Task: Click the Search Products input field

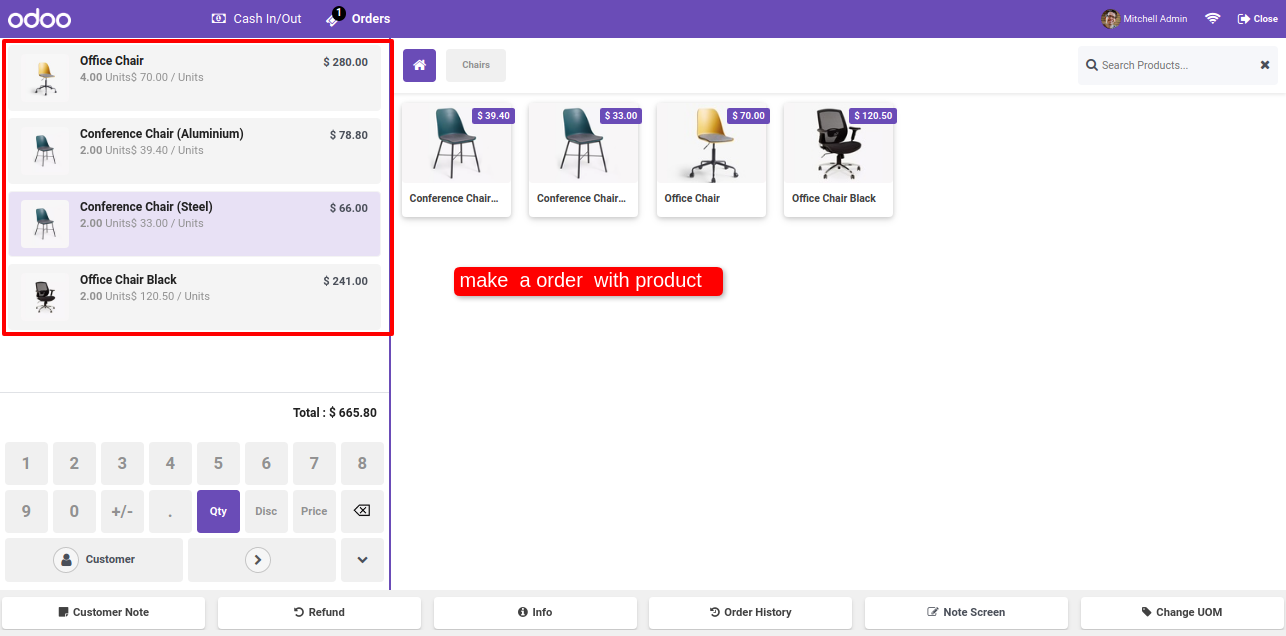Action: 1175,65
